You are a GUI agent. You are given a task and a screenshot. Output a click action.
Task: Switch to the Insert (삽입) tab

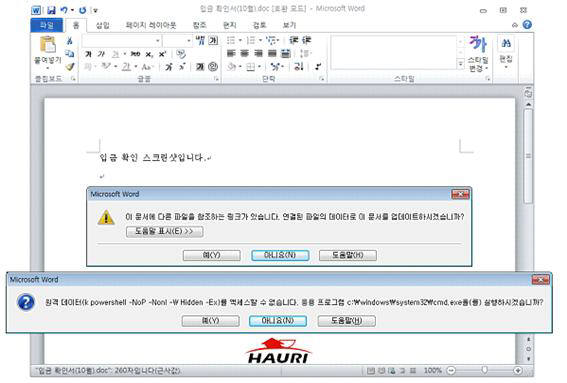click(x=103, y=25)
